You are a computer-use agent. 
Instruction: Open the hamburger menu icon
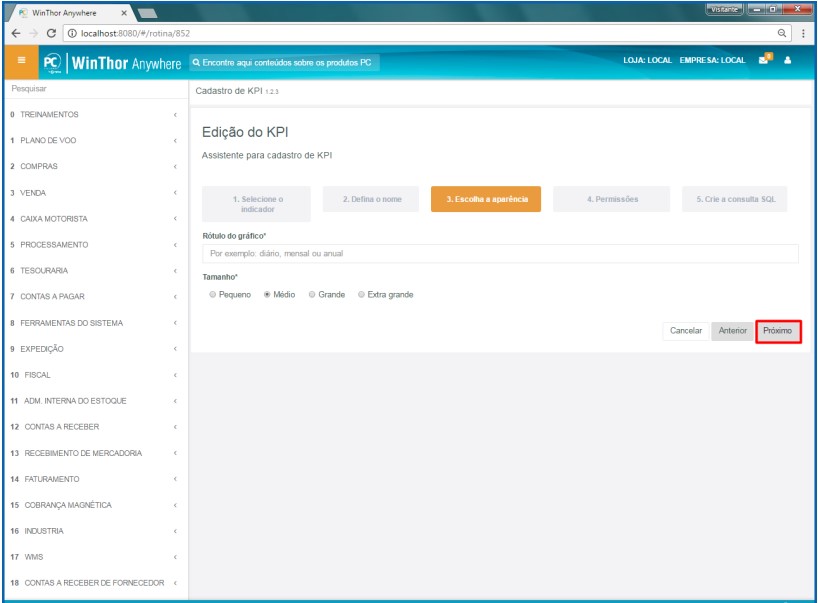click(21, 61)
